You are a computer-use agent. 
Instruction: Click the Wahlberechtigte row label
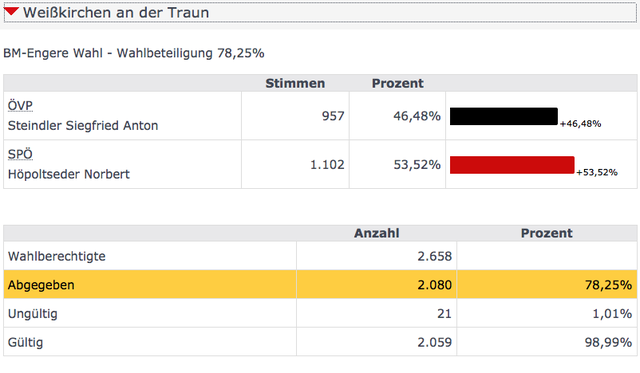coord(57,256)
